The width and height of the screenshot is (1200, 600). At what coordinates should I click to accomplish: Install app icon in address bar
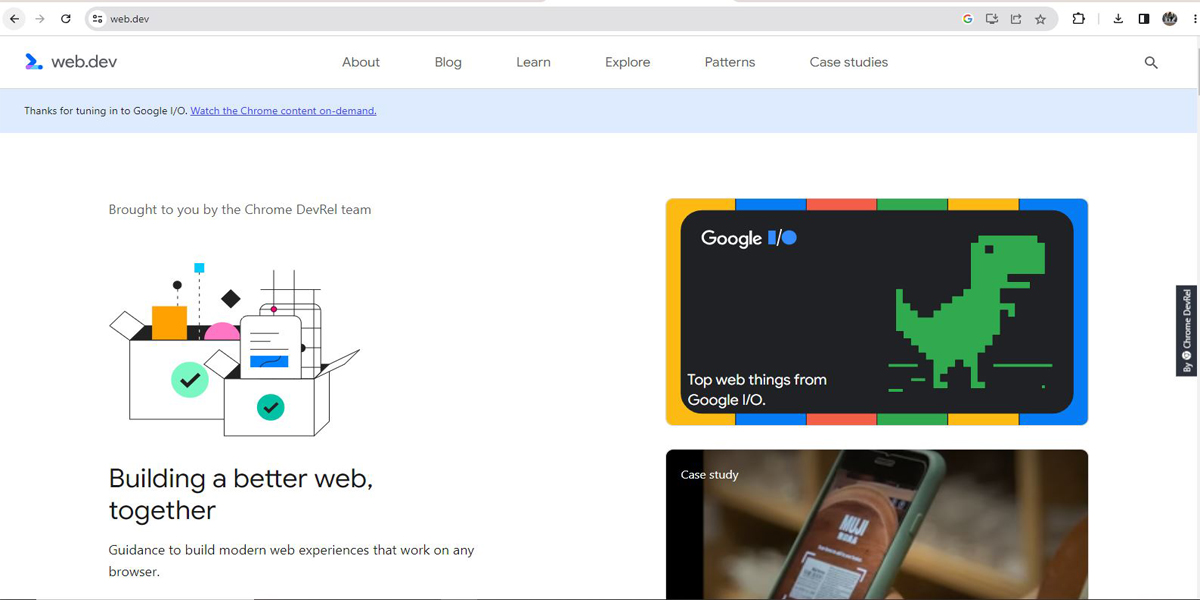coord(992,19)
